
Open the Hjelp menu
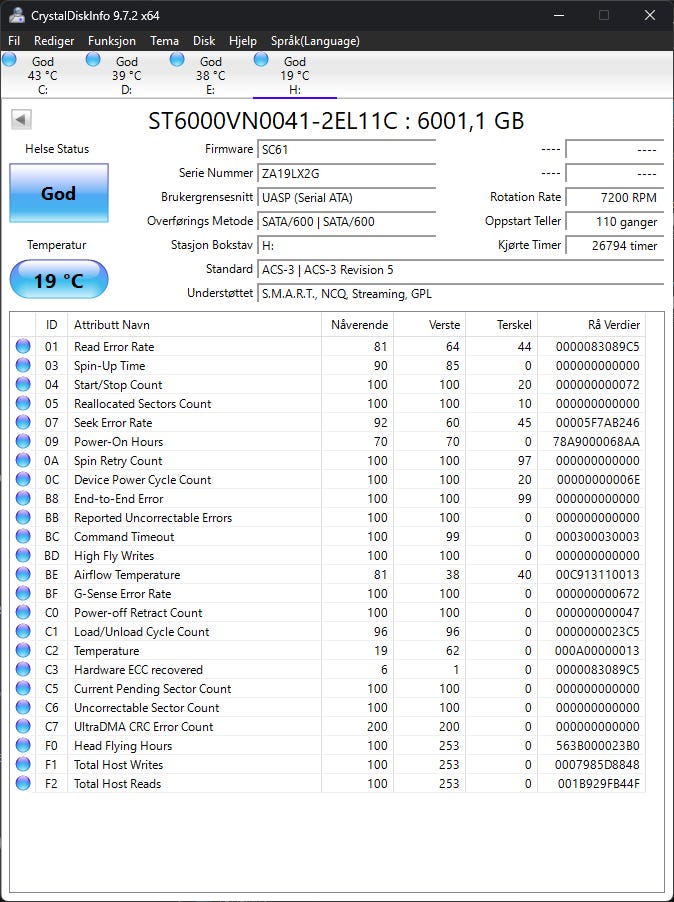pyautogui.click(x=243, y=41)
